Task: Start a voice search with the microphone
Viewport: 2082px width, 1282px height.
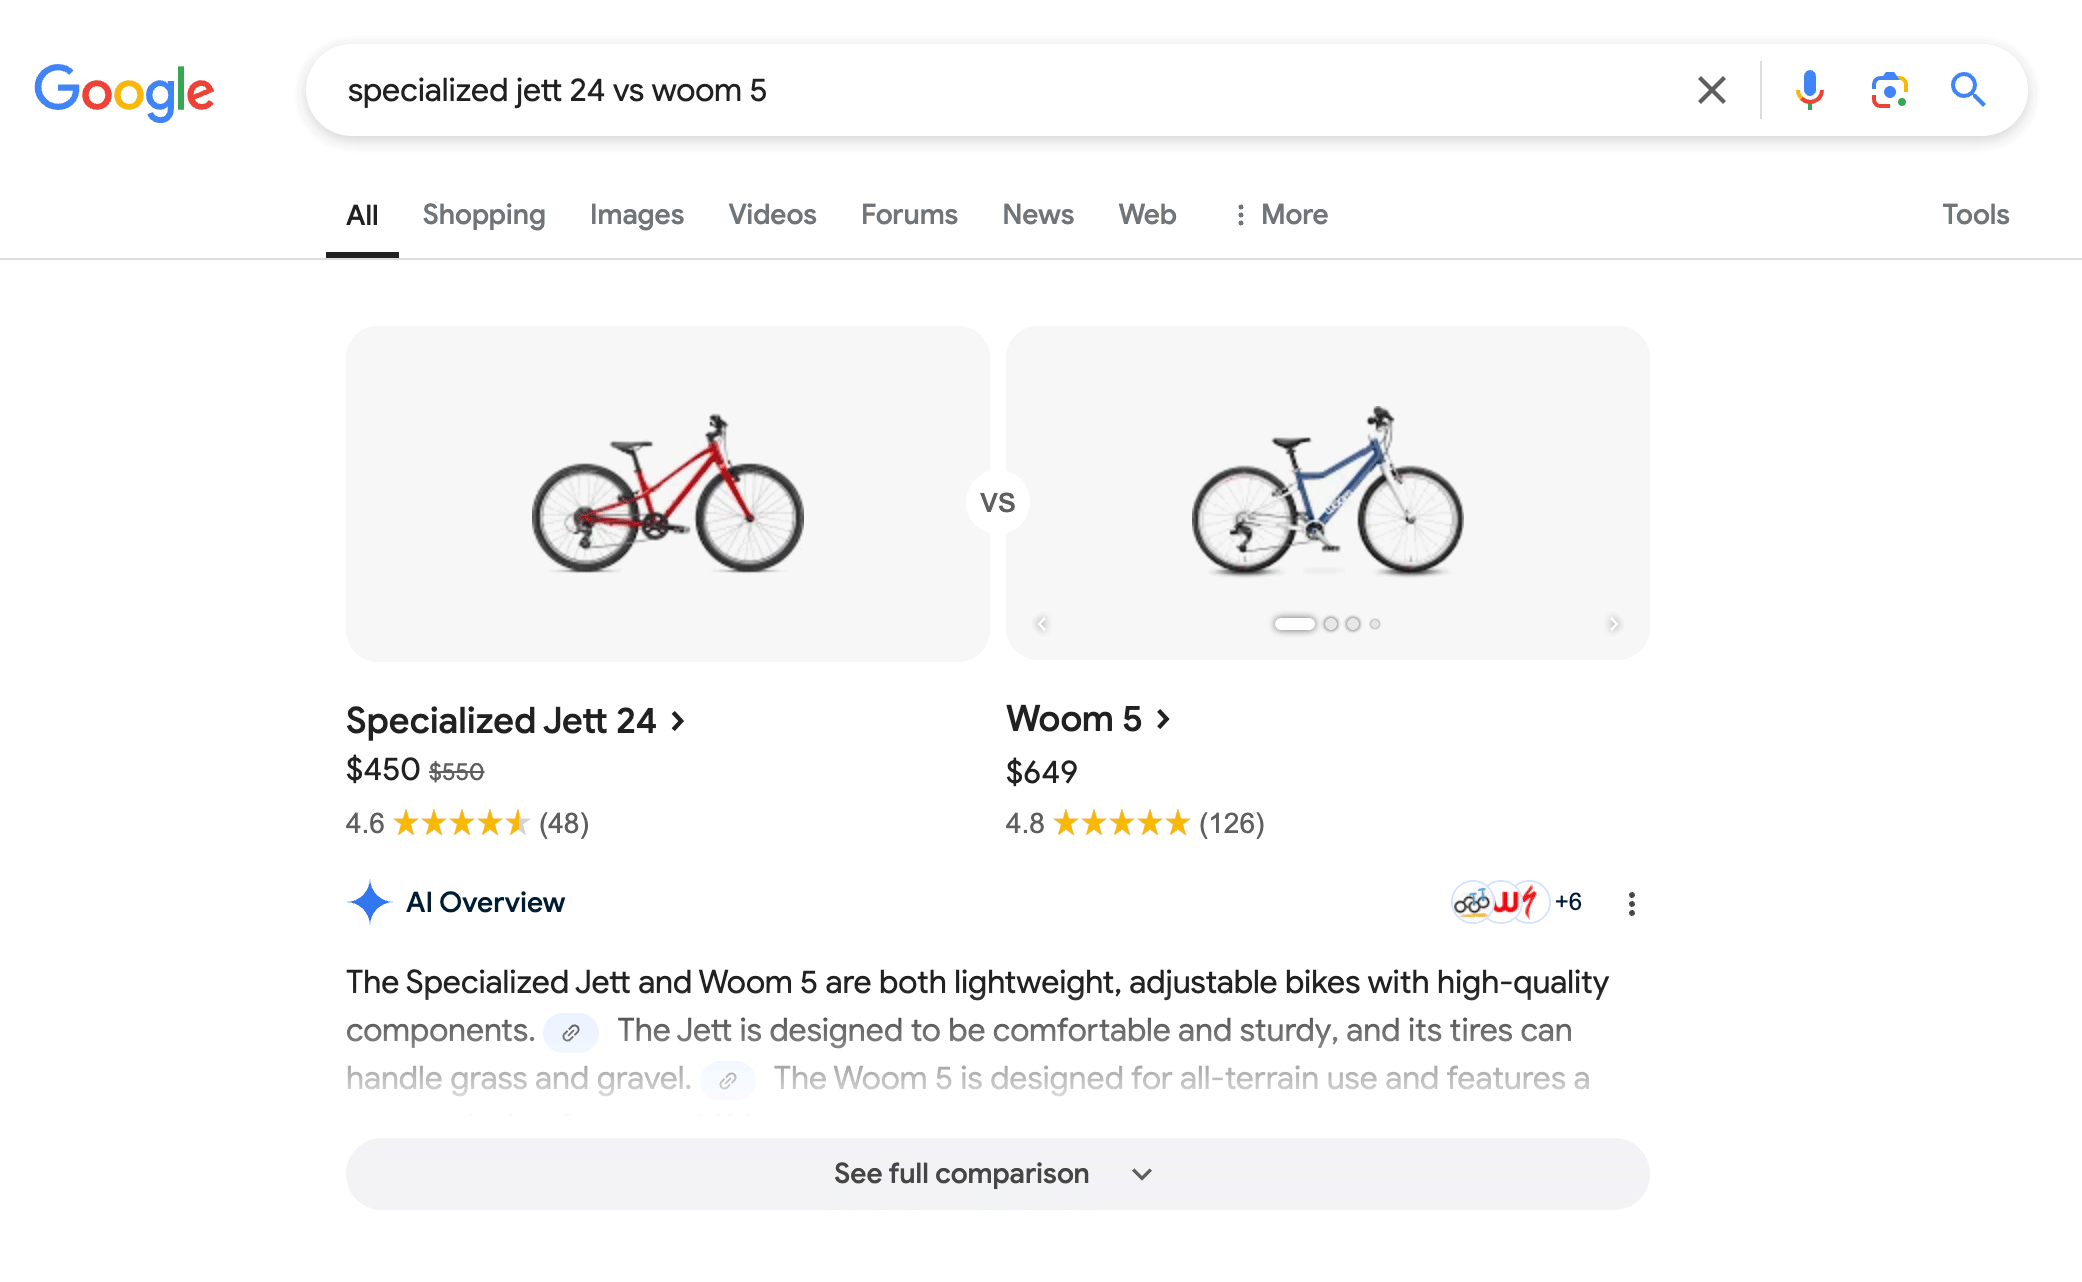Action: click(x=1808, y=90)
